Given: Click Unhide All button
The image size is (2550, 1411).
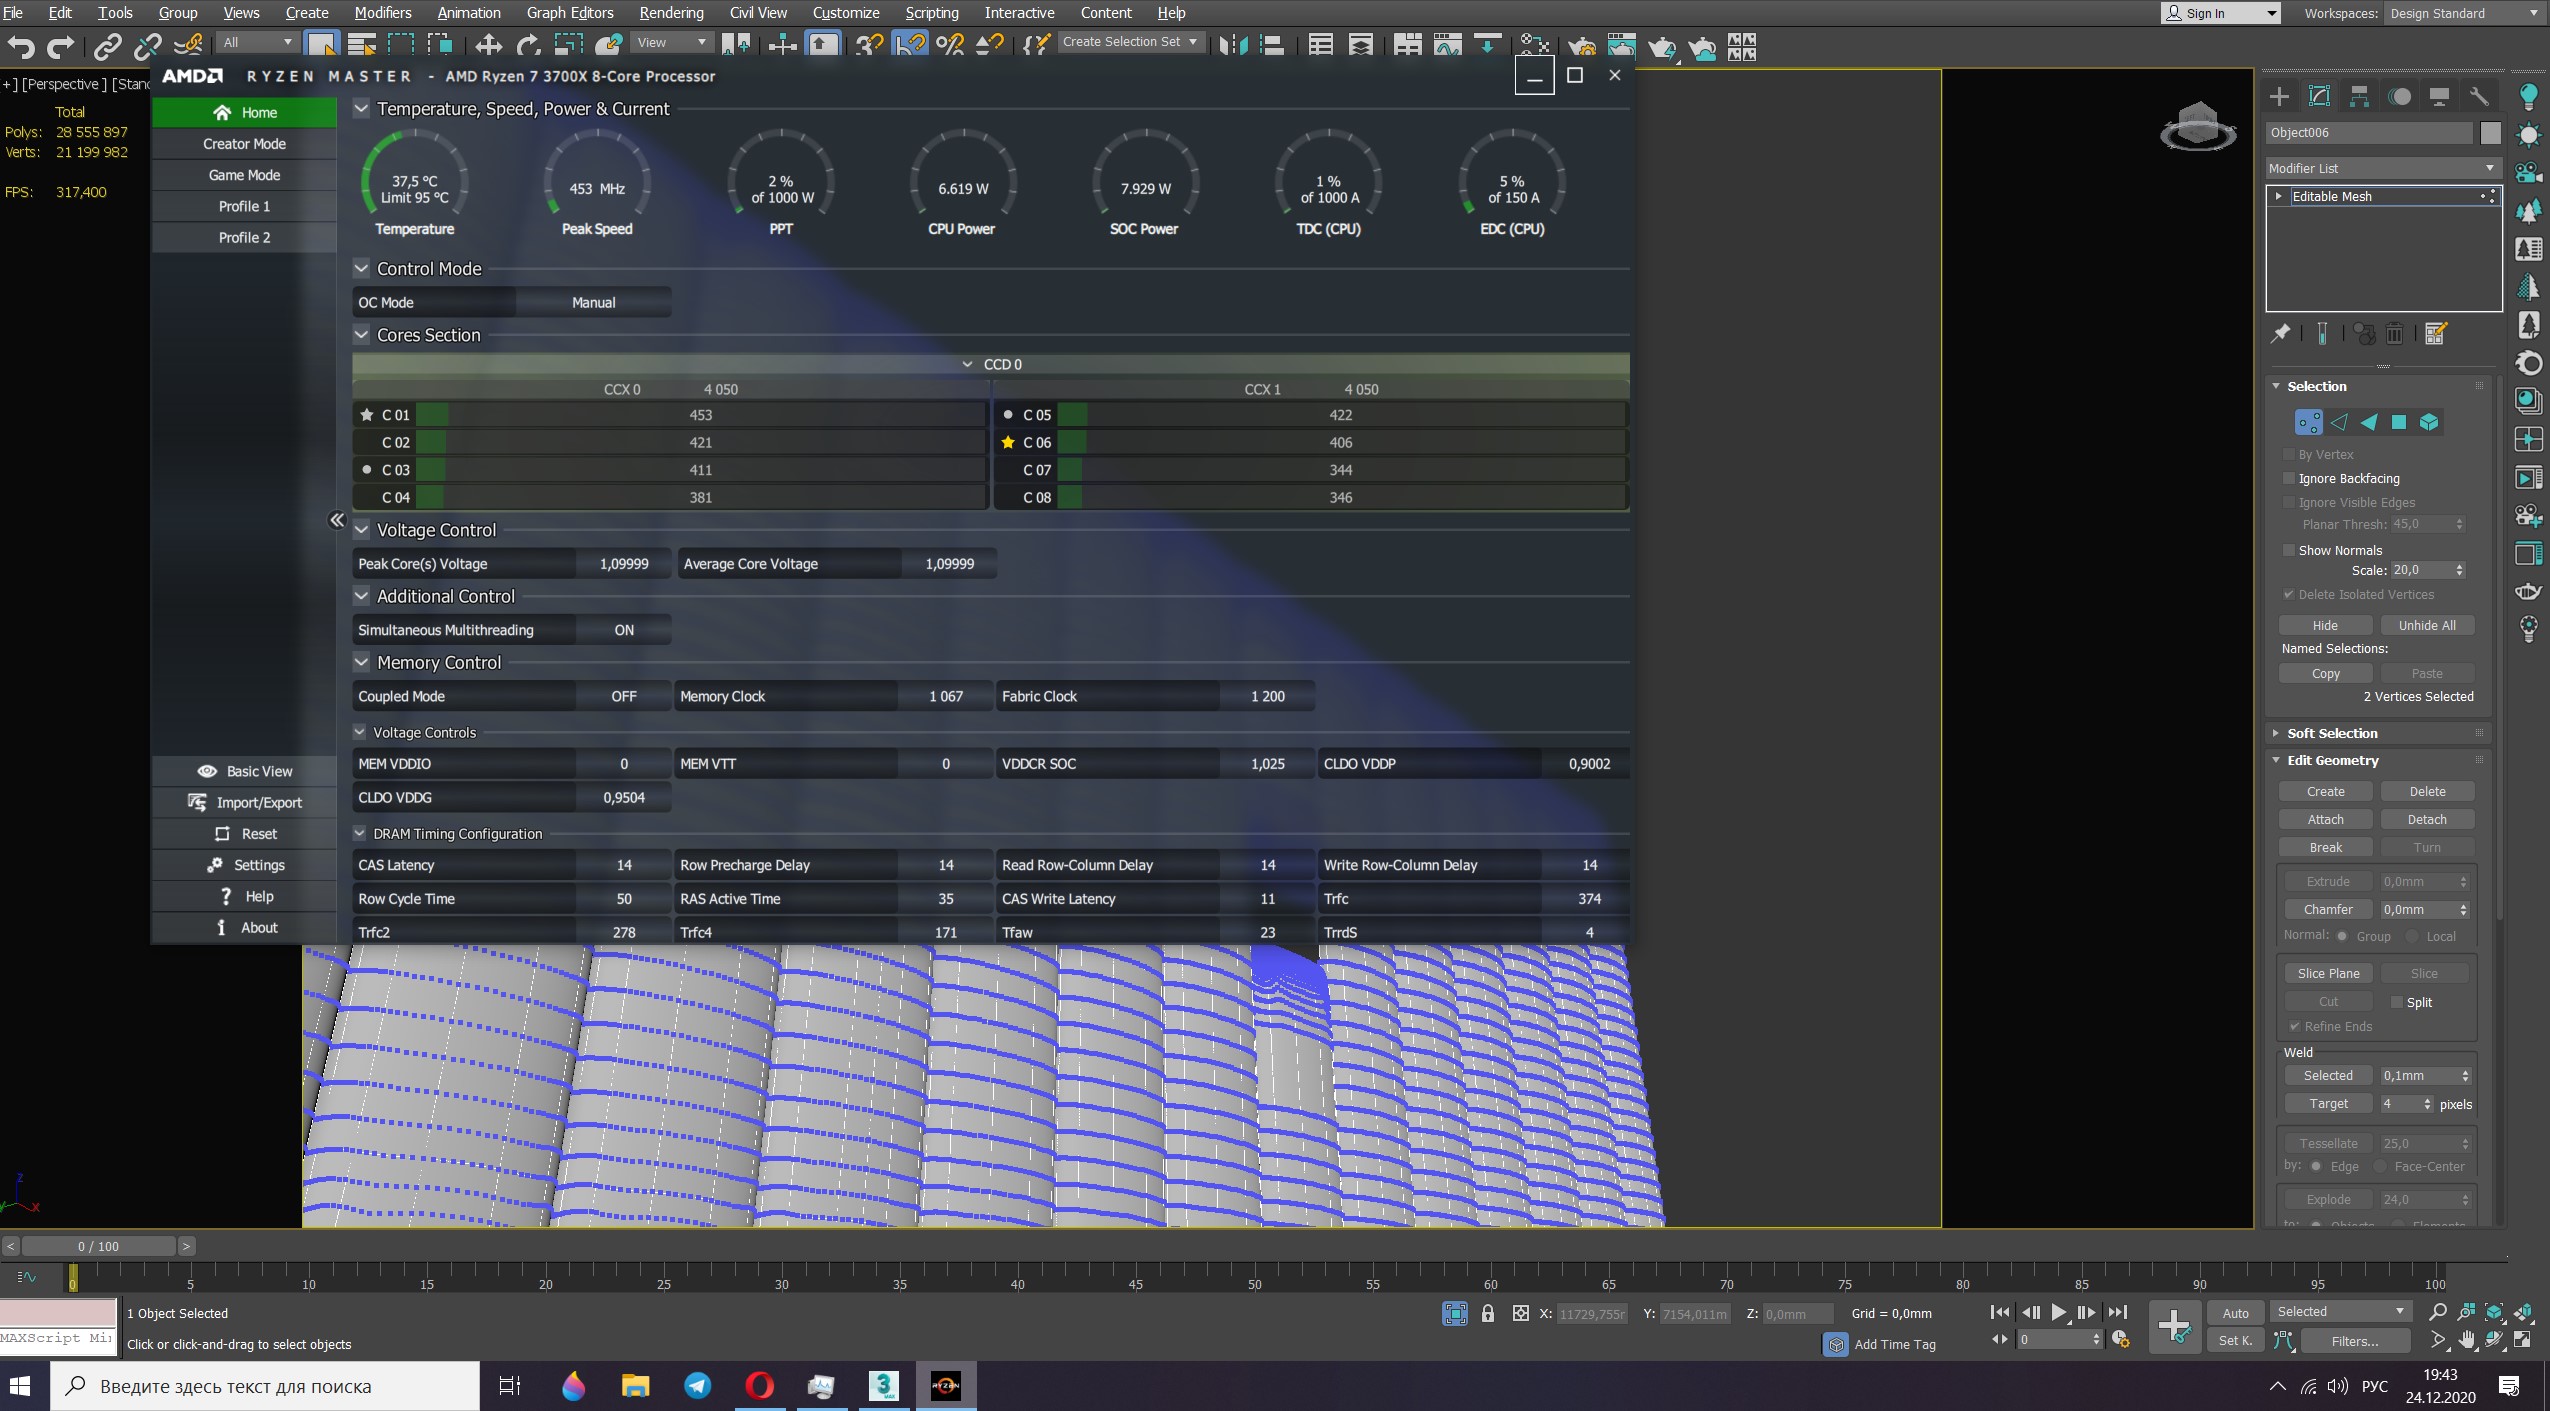Looking at the screenshot, I should 2427,625.
